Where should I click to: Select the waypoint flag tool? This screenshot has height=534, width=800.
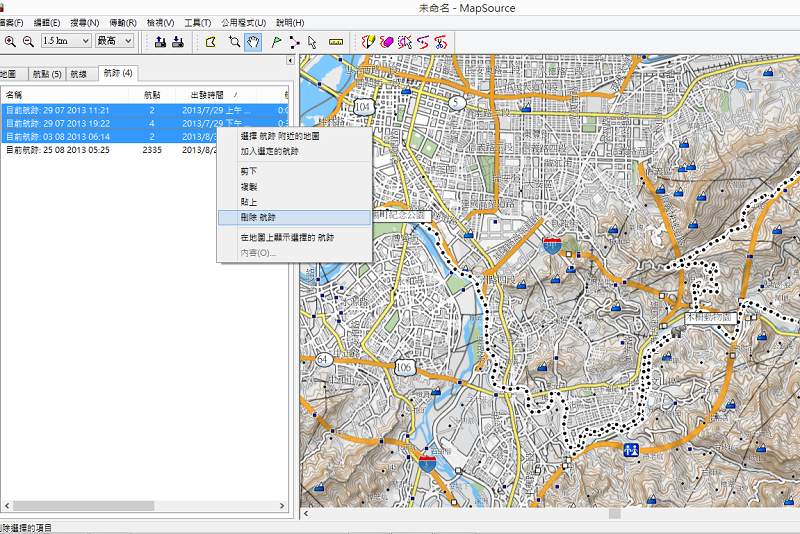click(x=275, y=41)
